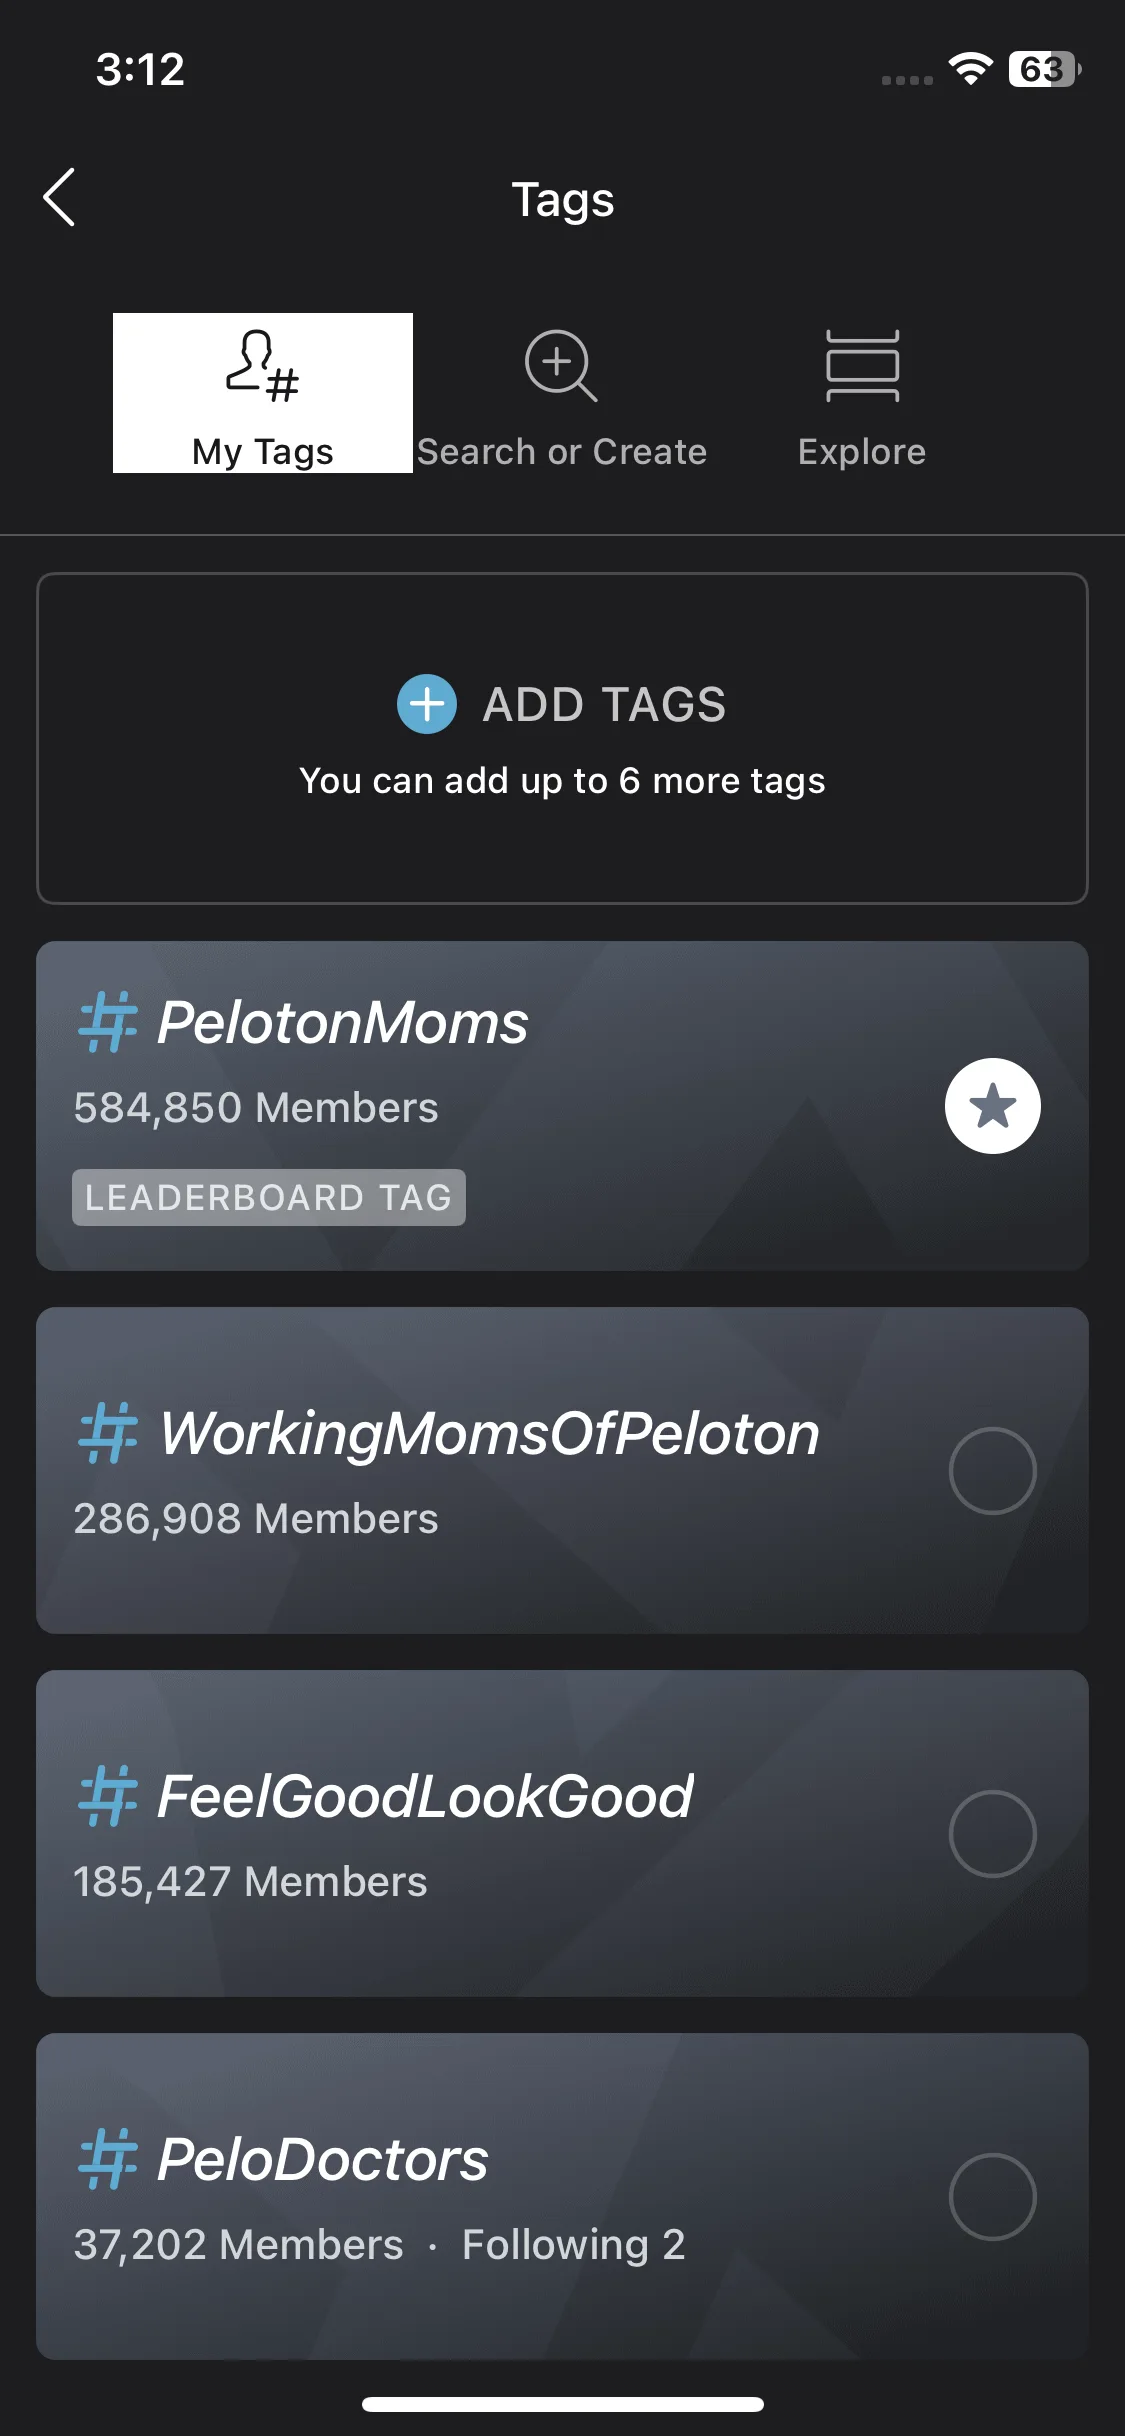Switch to the Search or Create tab

tap(562, 452)
